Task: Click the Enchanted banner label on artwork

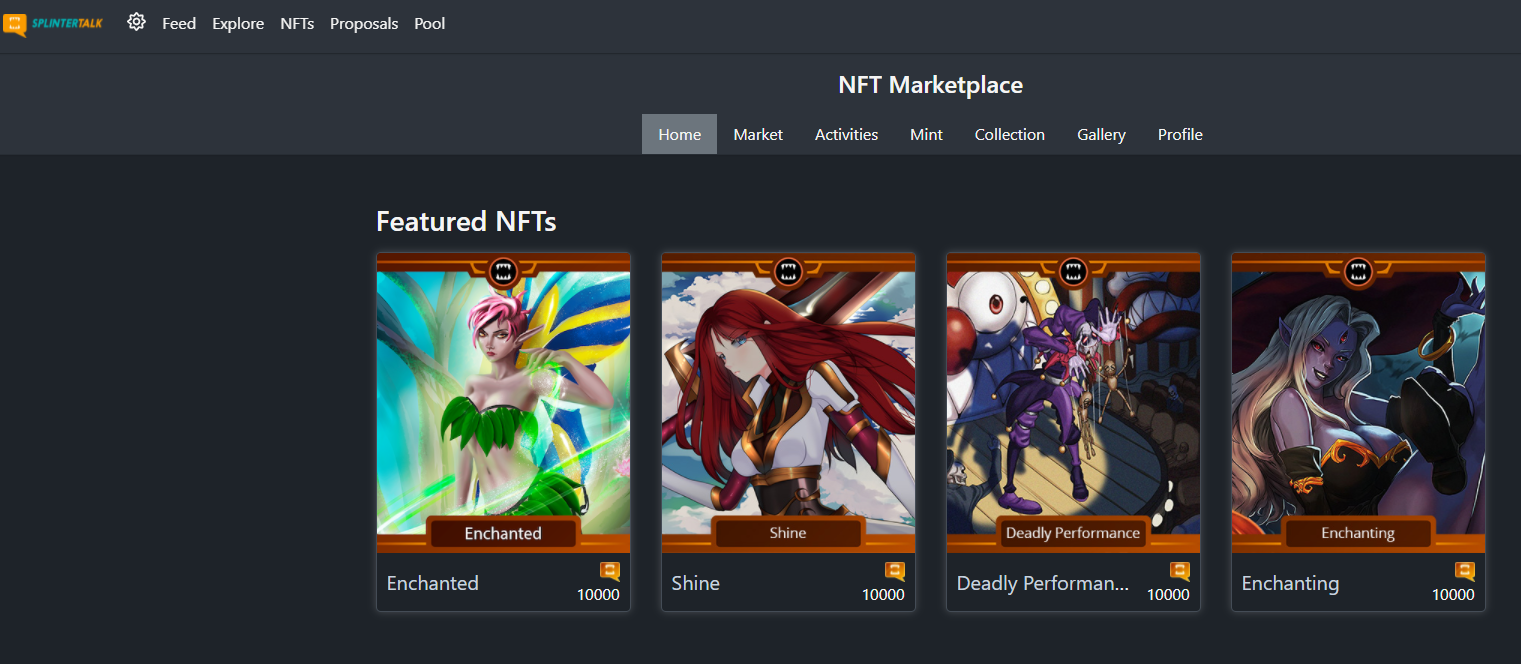Action: [503, 533]
